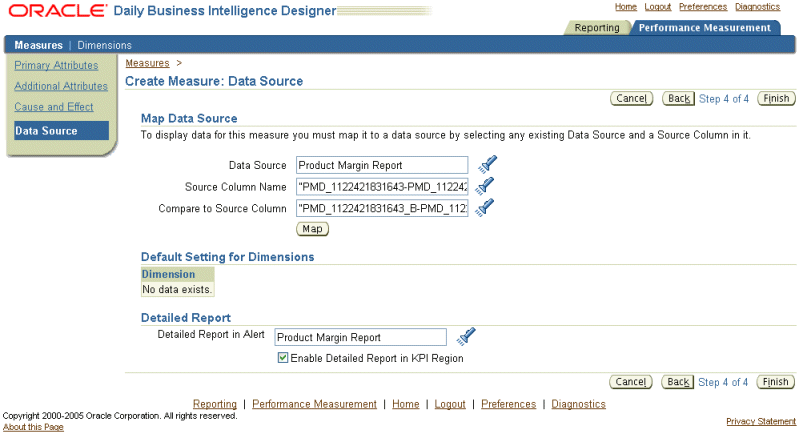Click the Oracle logo
799x434 pixels.
[58, 10]
